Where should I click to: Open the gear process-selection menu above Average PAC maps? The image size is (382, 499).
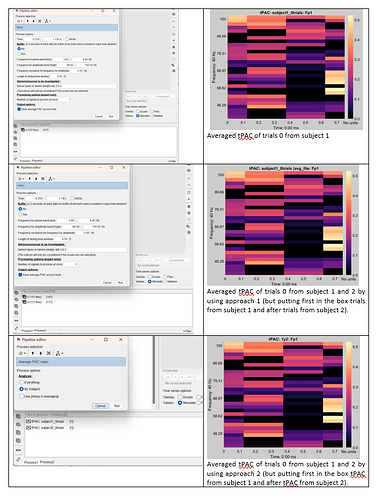(22, 353)
